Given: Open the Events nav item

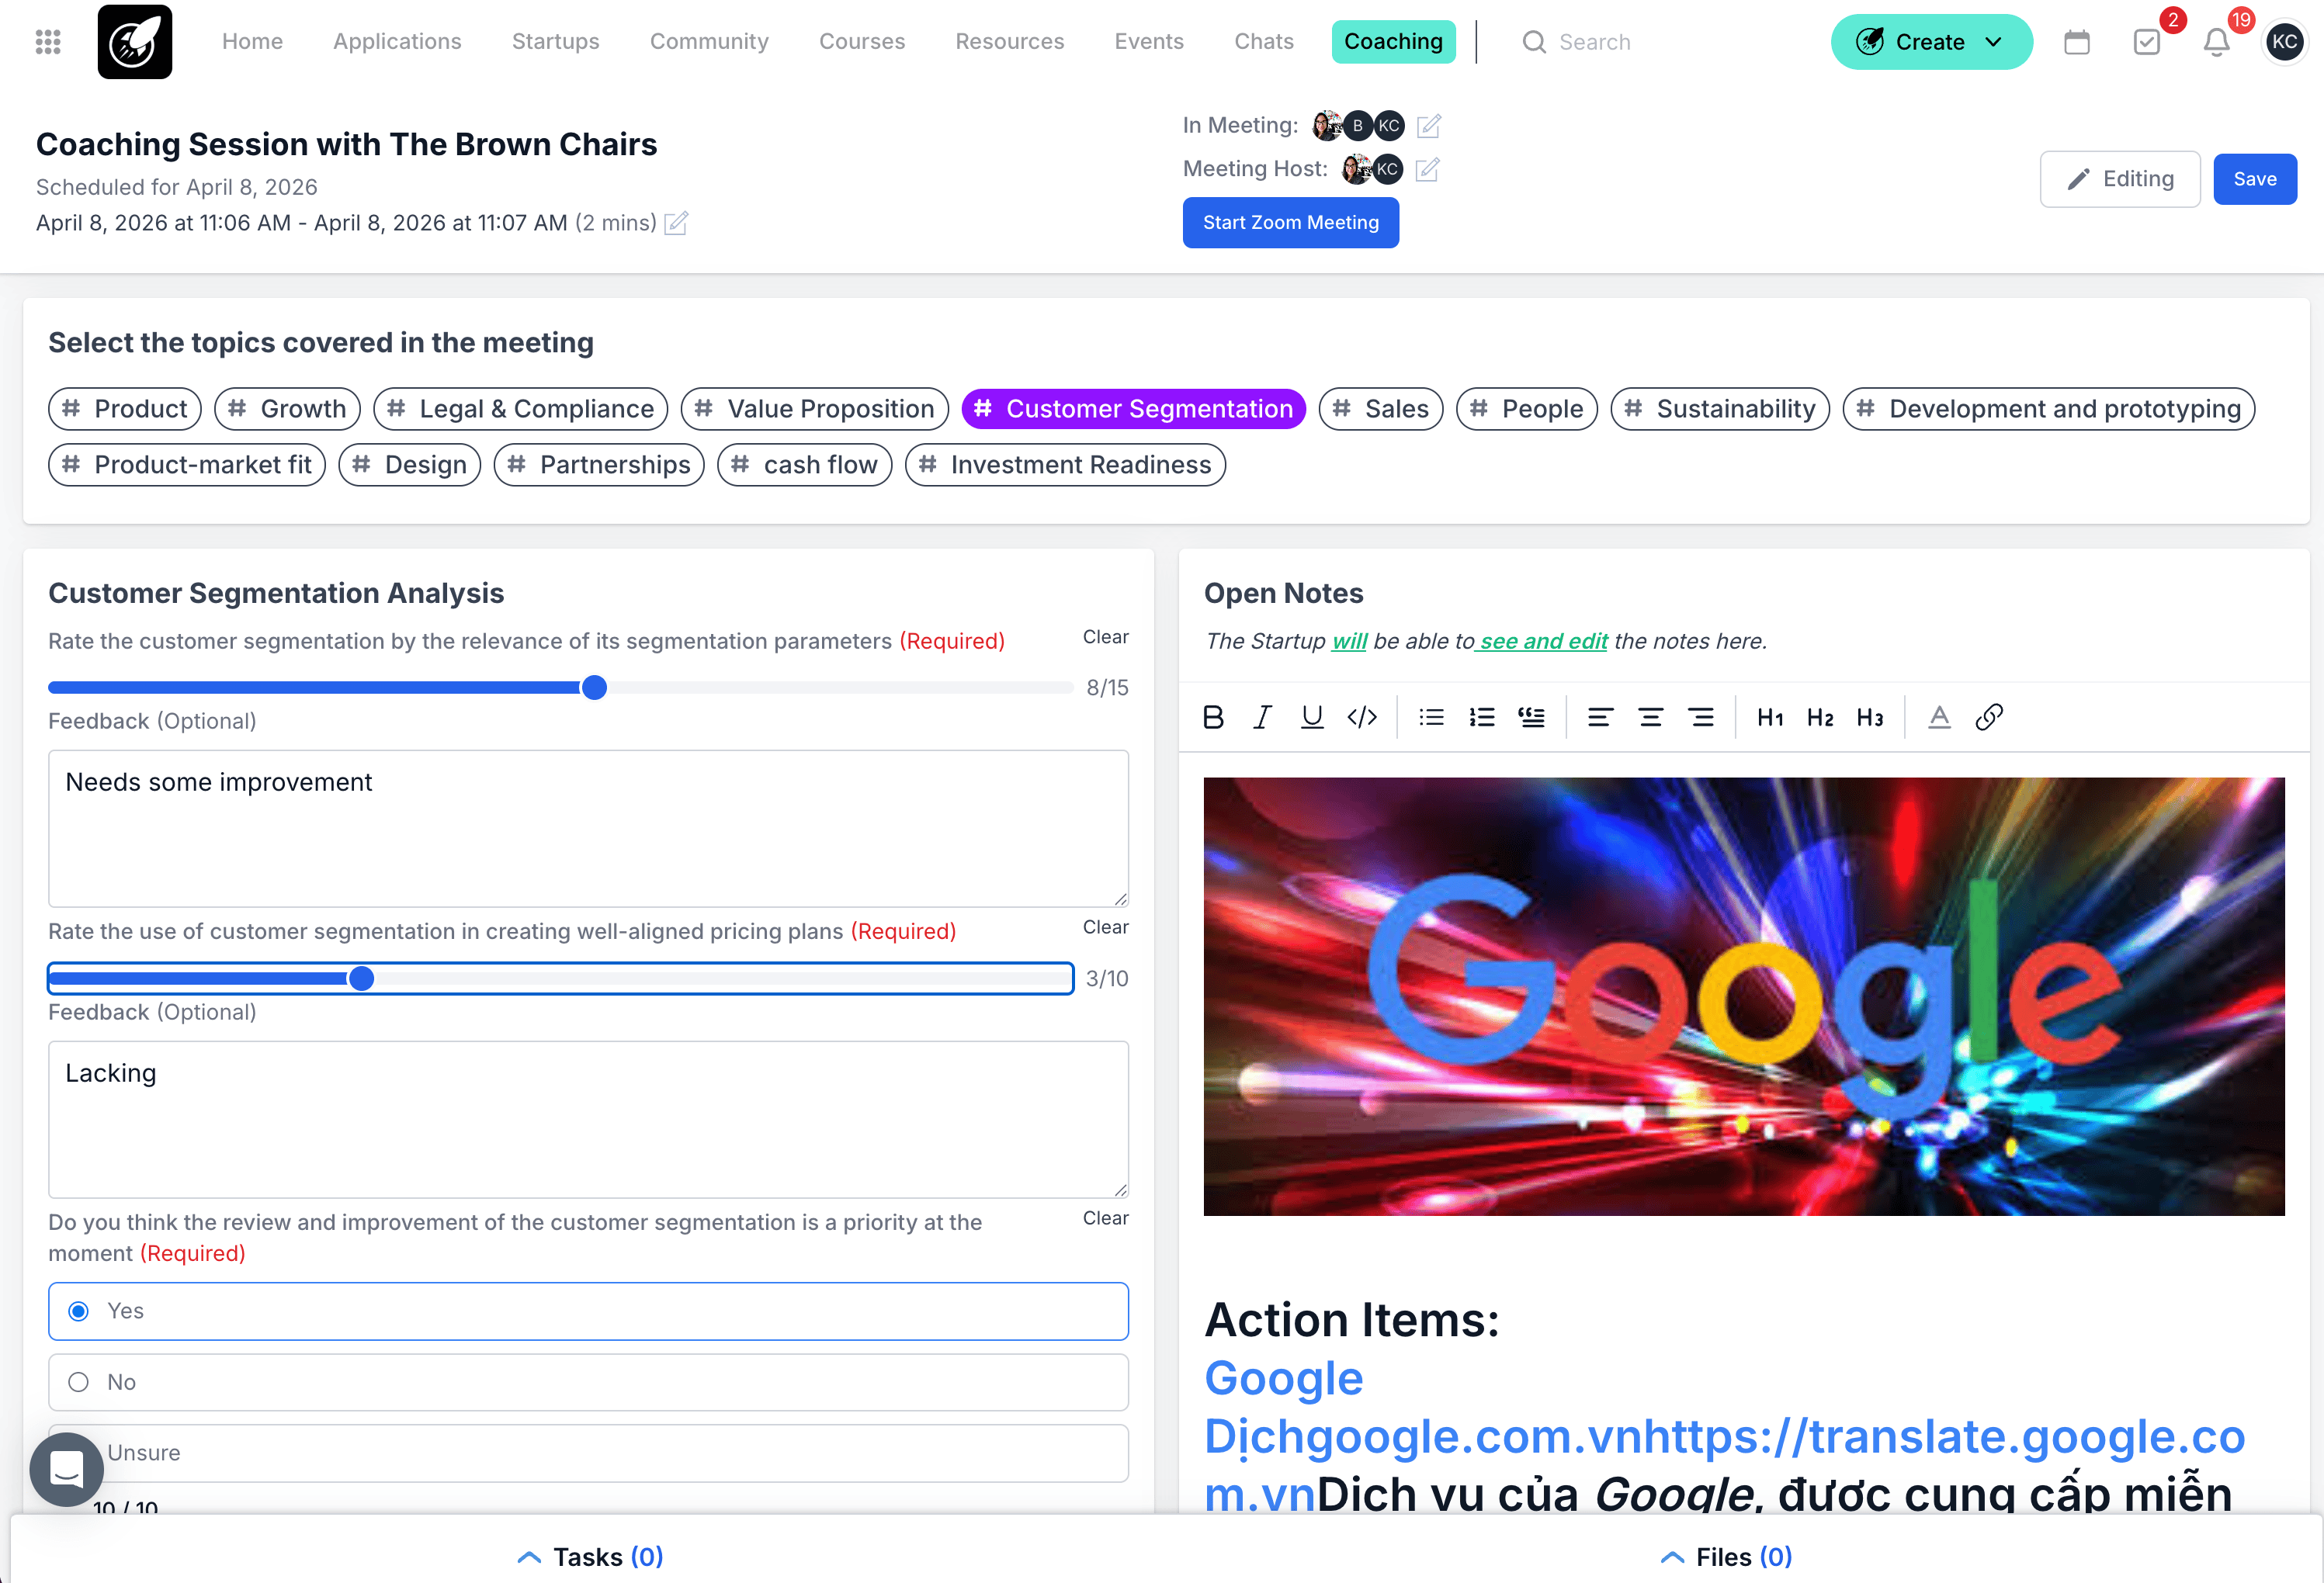Looking at the screenshot, I should pos(1148,42).
